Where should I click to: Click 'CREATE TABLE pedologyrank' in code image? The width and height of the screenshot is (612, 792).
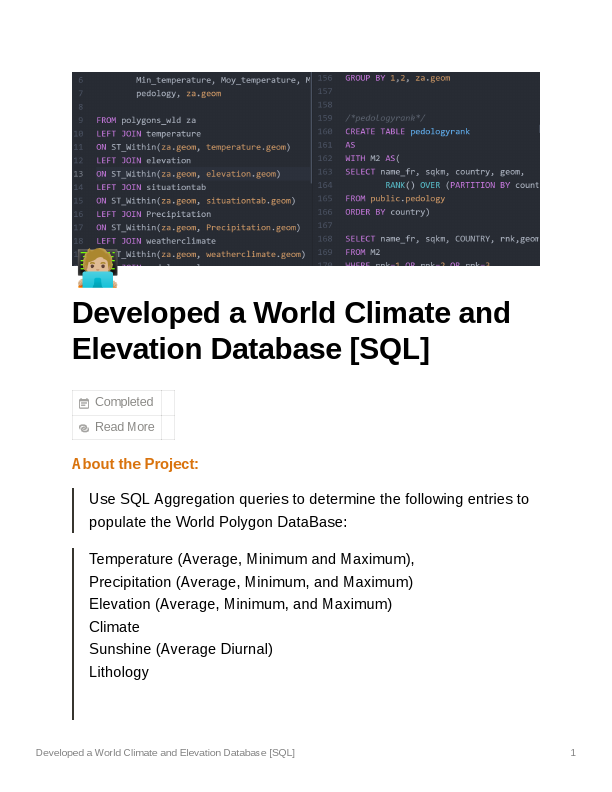[x=407, y=131]
